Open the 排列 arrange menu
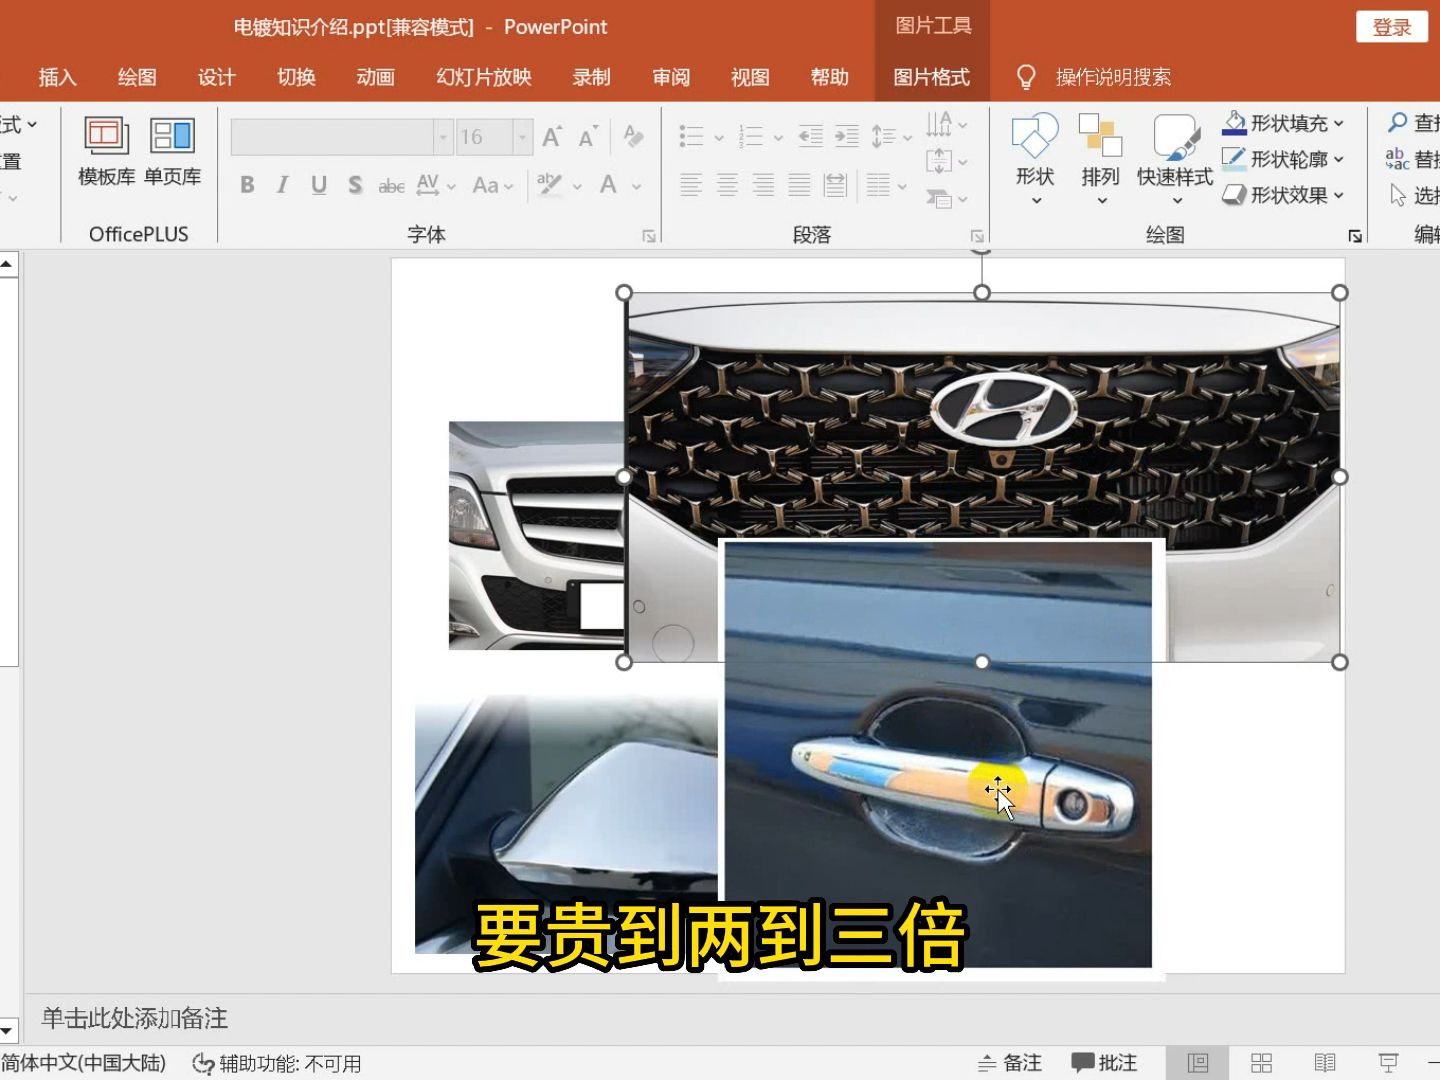1440x1080 pixels. (x=1100, y=160)
